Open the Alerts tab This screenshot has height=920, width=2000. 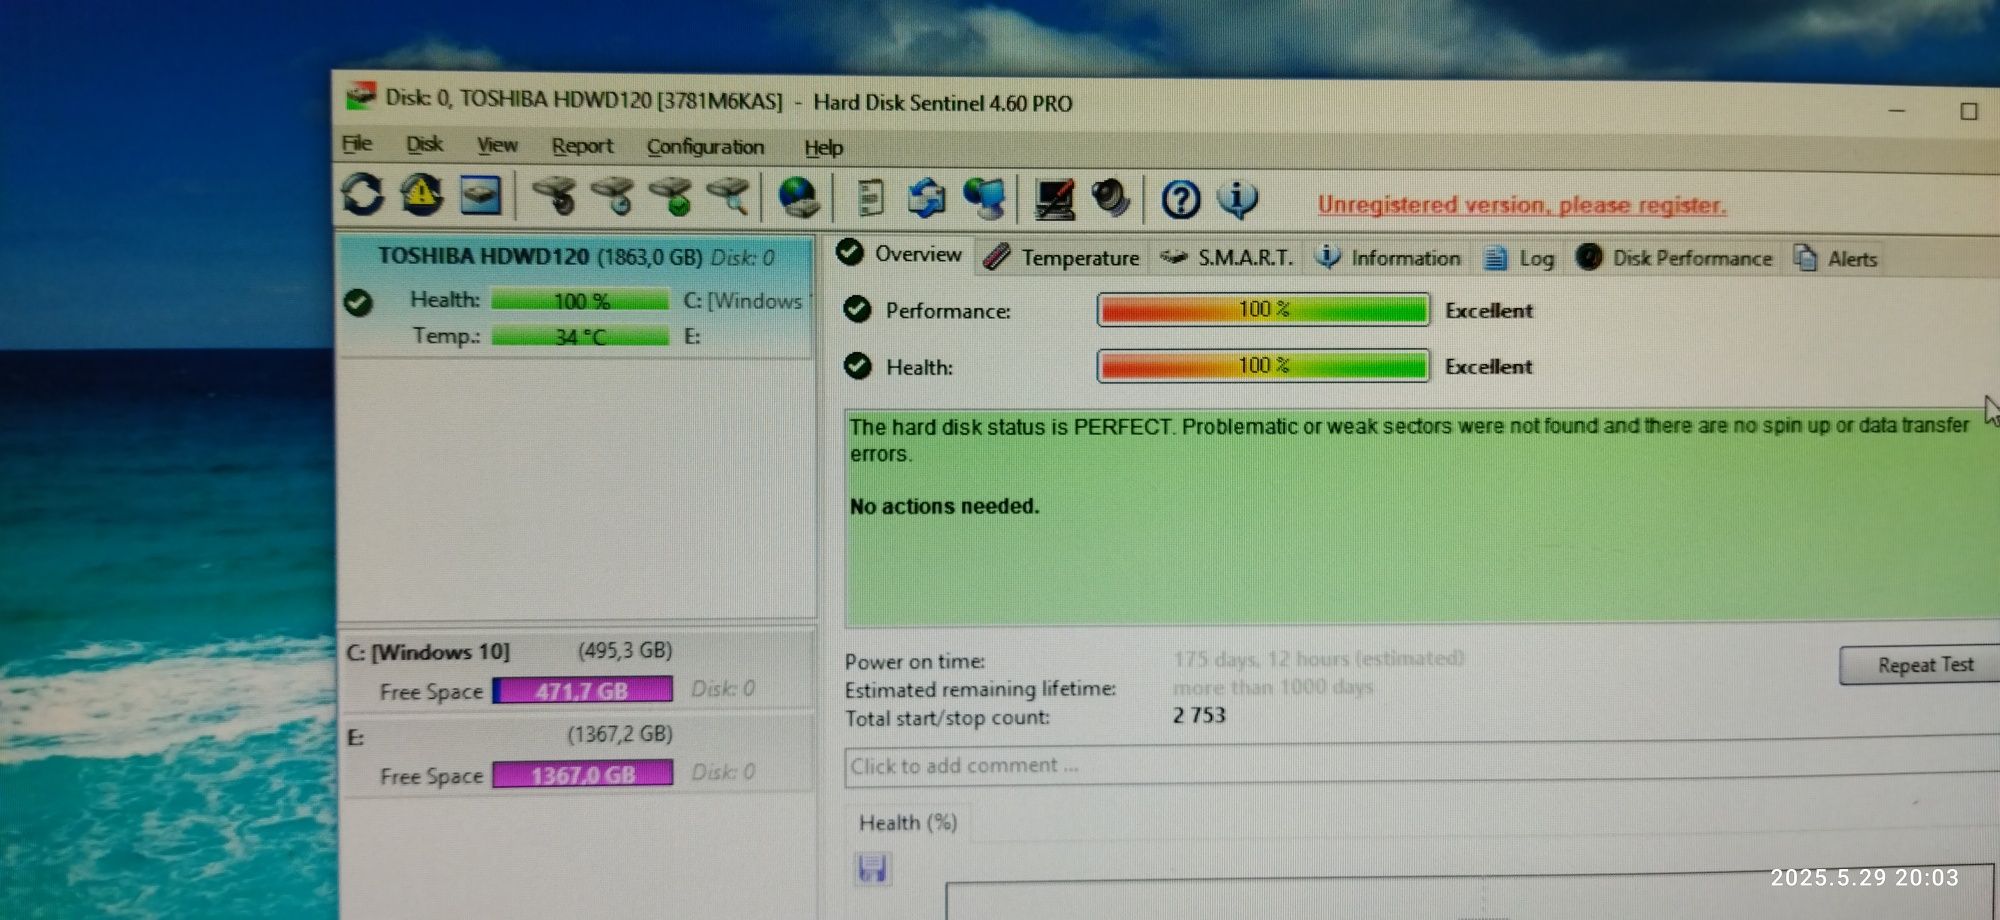click(x=1836, y=258)
